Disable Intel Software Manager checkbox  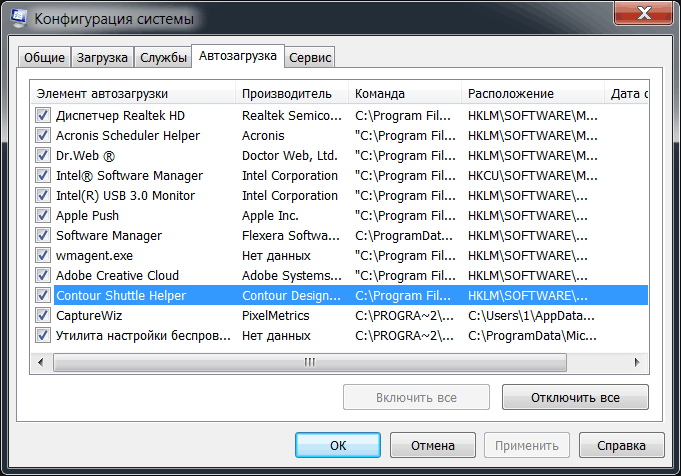43,175
